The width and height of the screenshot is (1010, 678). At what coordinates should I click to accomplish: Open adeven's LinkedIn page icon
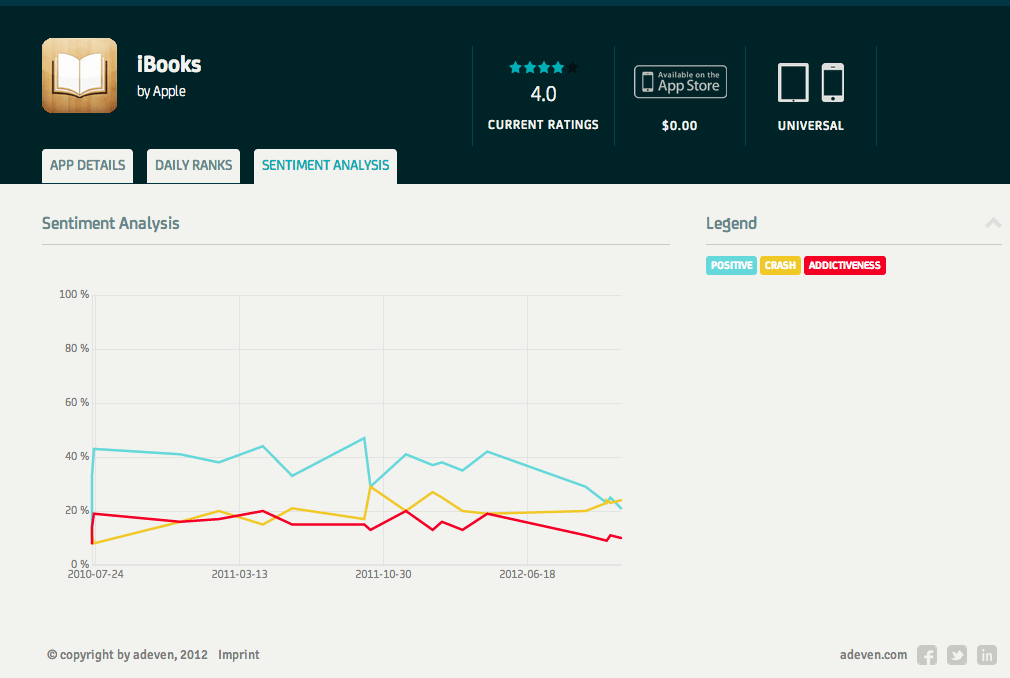click(987, 655)
